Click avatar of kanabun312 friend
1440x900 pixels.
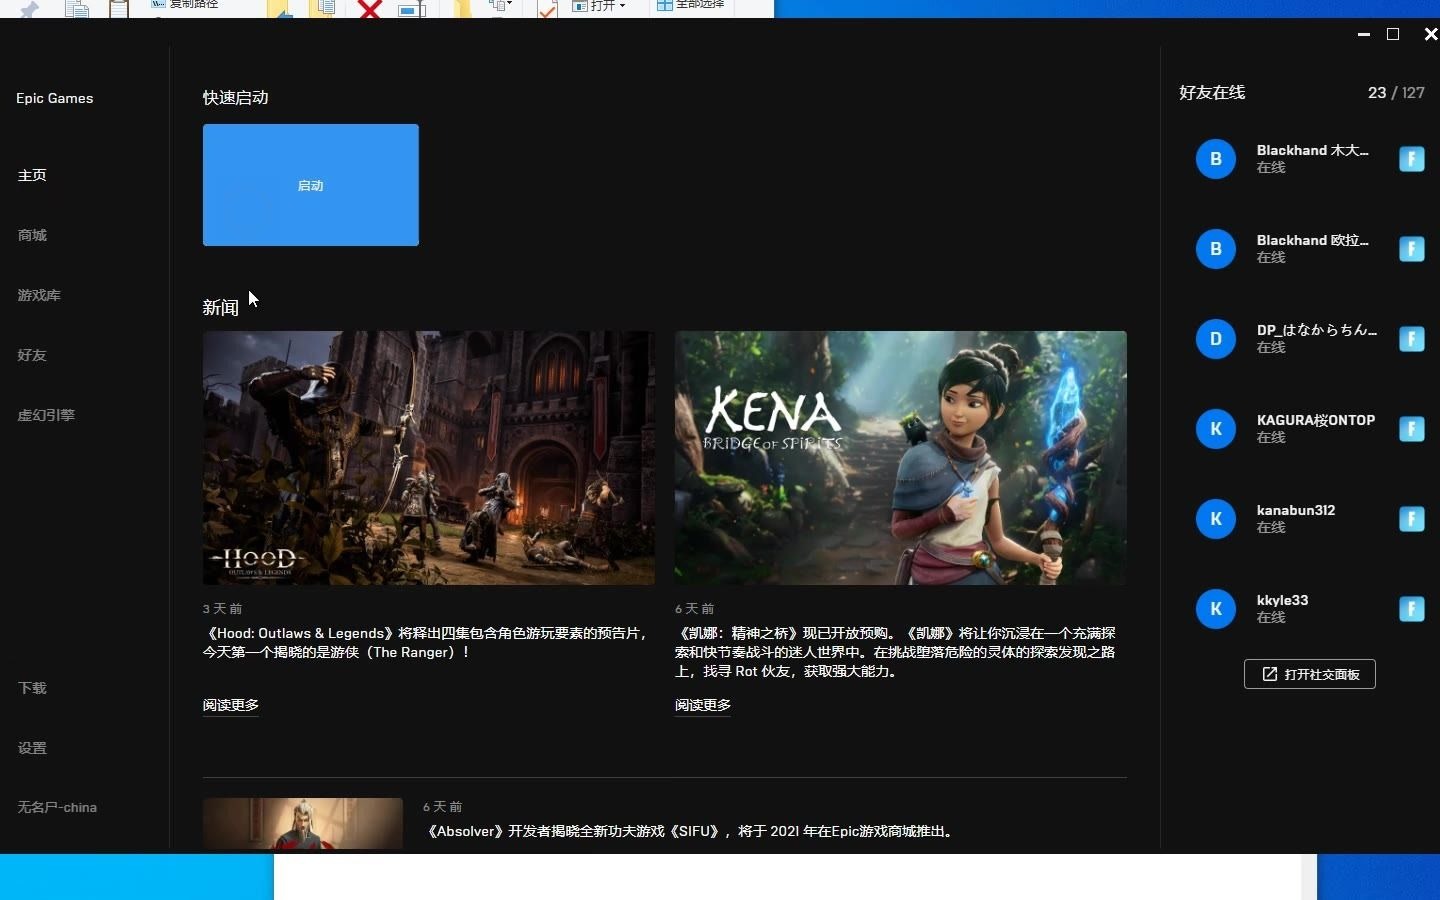[1216, 519]
